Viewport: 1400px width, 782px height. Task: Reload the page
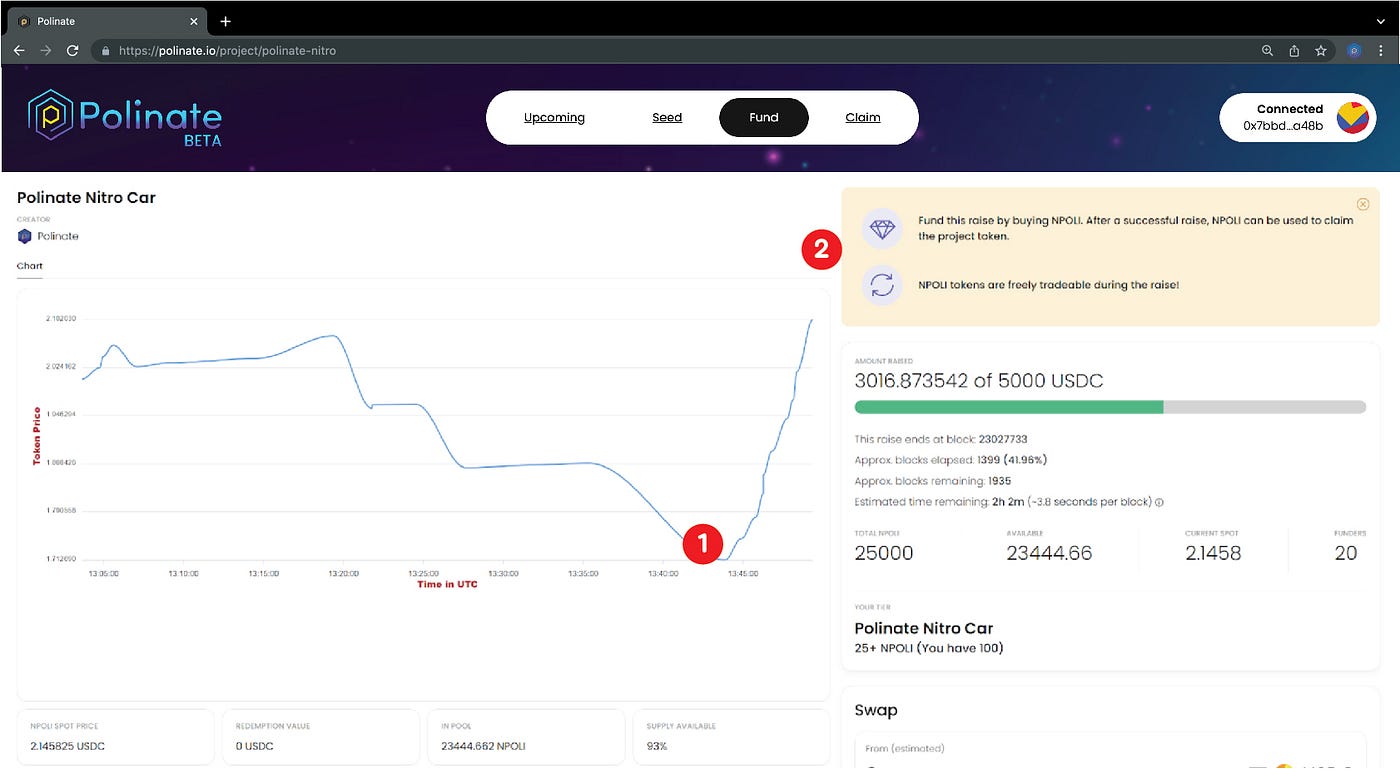72,50
